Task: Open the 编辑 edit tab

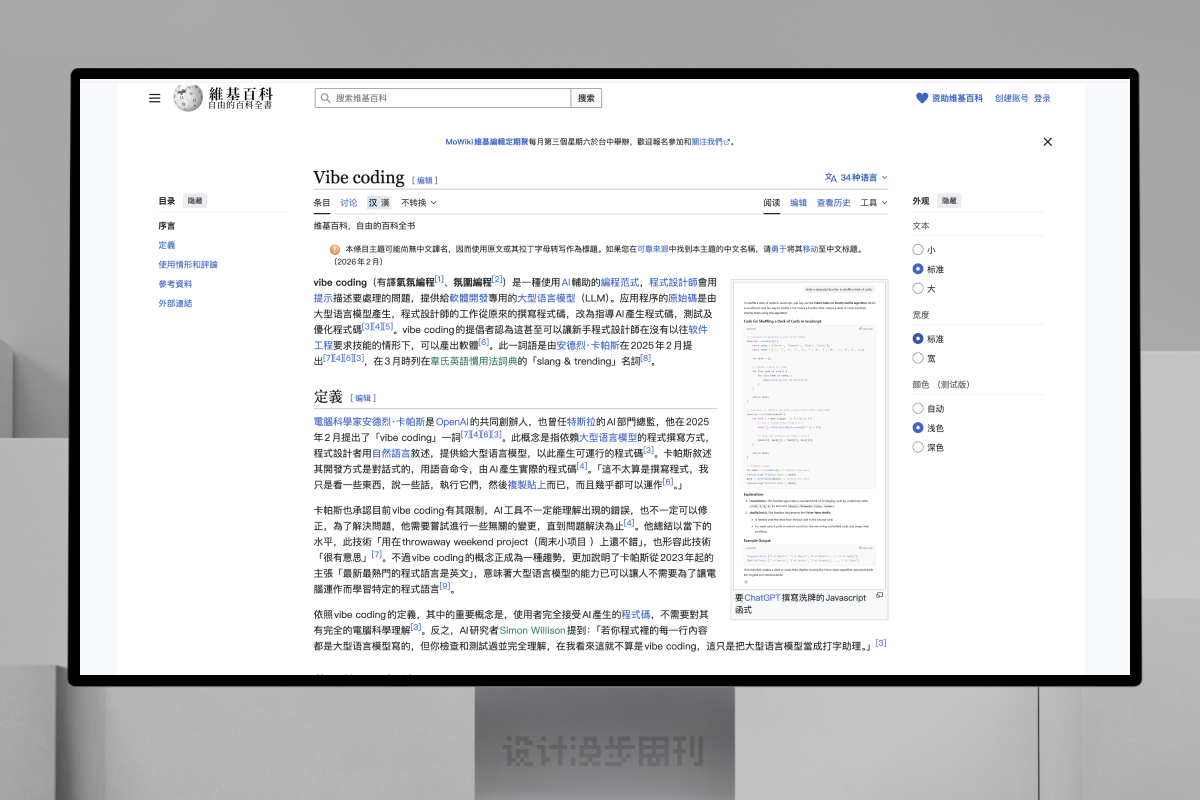Action: 798,203
